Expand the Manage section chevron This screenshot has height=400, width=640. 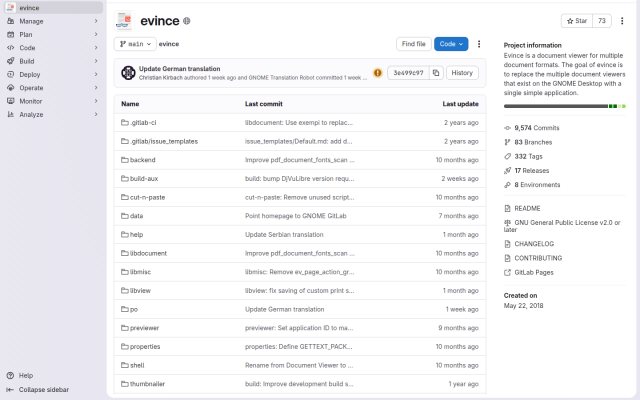point(96,21)
